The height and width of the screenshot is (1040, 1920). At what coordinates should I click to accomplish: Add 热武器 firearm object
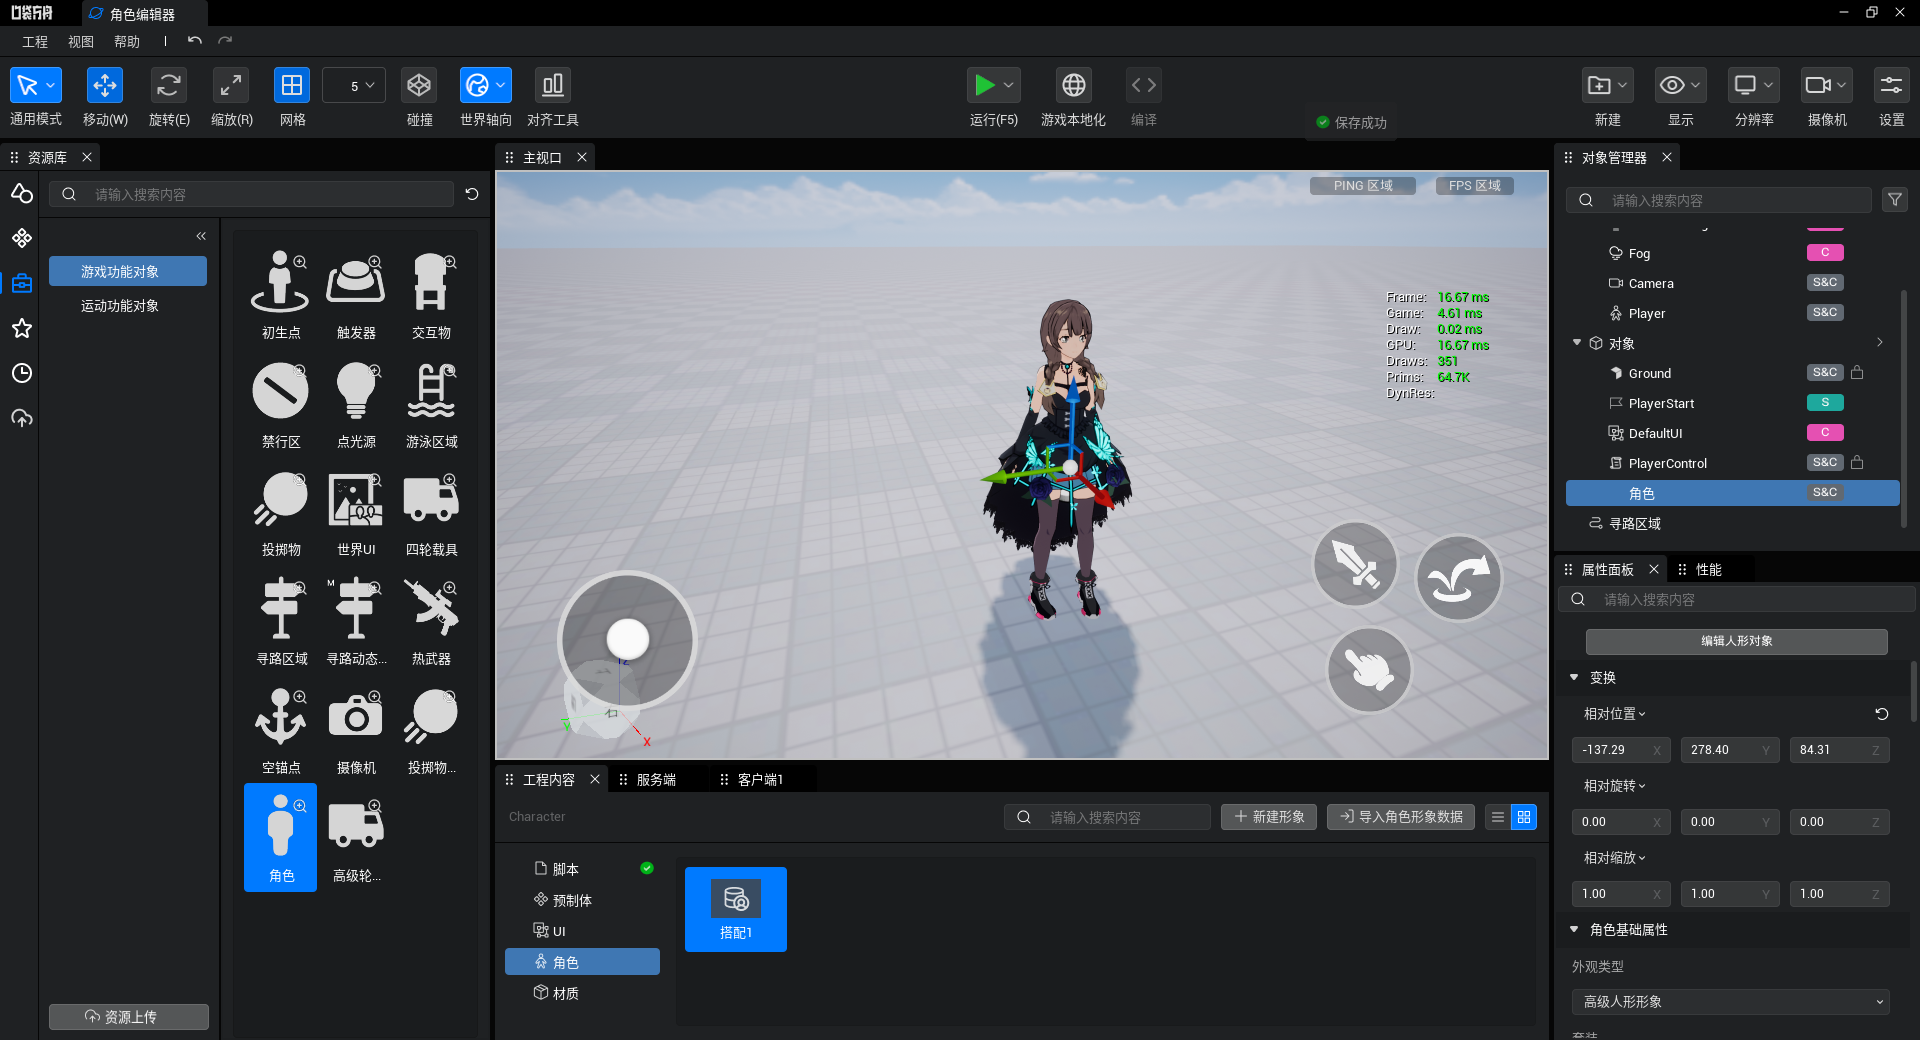(x=431, y=621)
